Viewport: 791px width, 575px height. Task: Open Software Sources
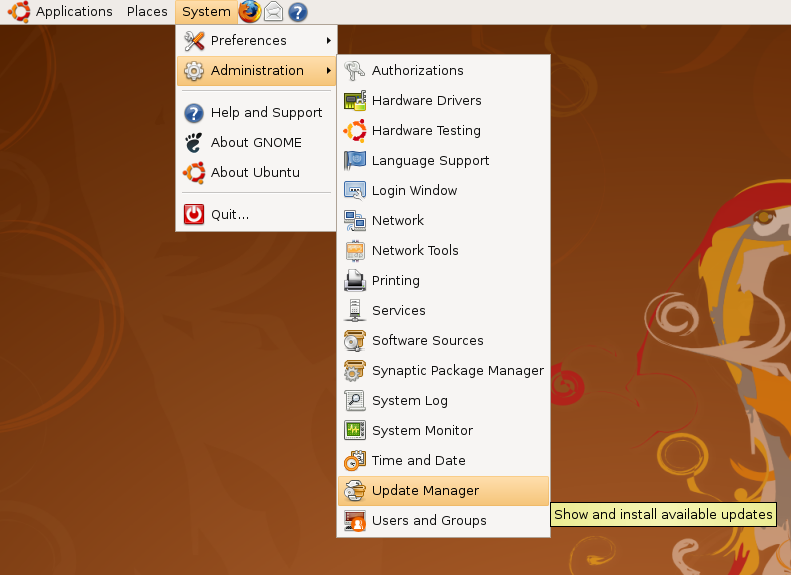point(443,340)
